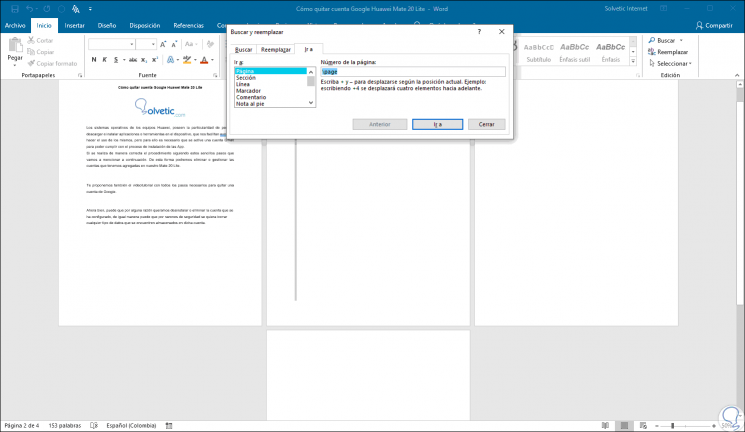Click Reemplazar in the Edición group
The height and width of the screenshot is (432, 745).
click(668, 52)
